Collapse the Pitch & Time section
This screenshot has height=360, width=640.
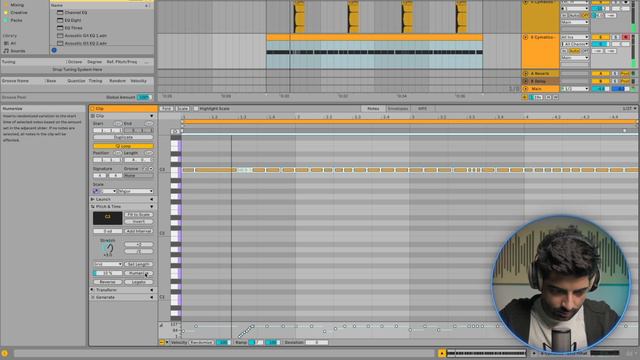(151, 207)
